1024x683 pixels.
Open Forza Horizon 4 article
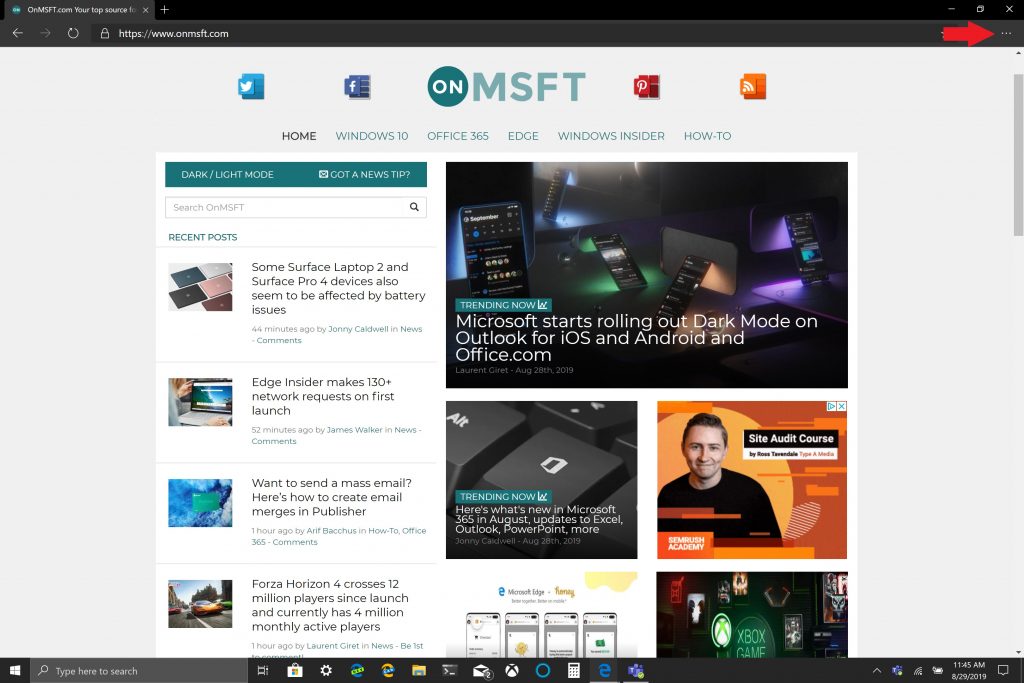(x=330, y=605)
